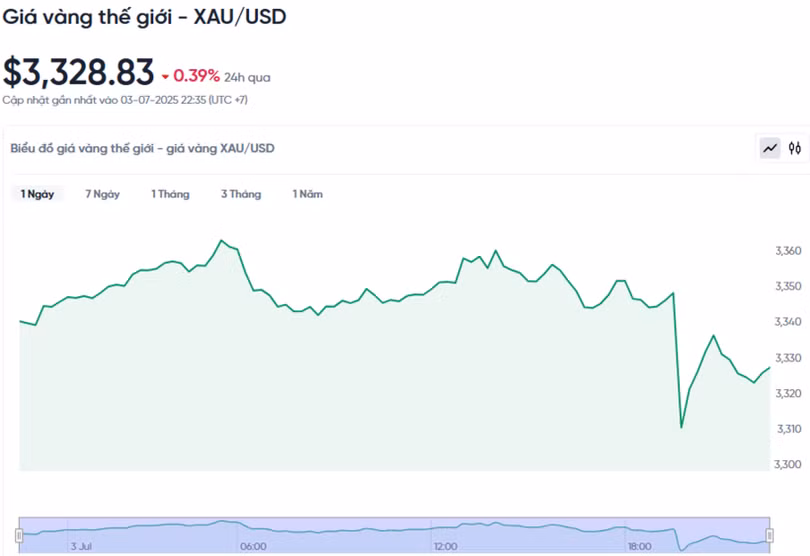Click the chart title Biểu đồ giá vàng
This screenshot has width=810, height=556.
coord(142,148)
